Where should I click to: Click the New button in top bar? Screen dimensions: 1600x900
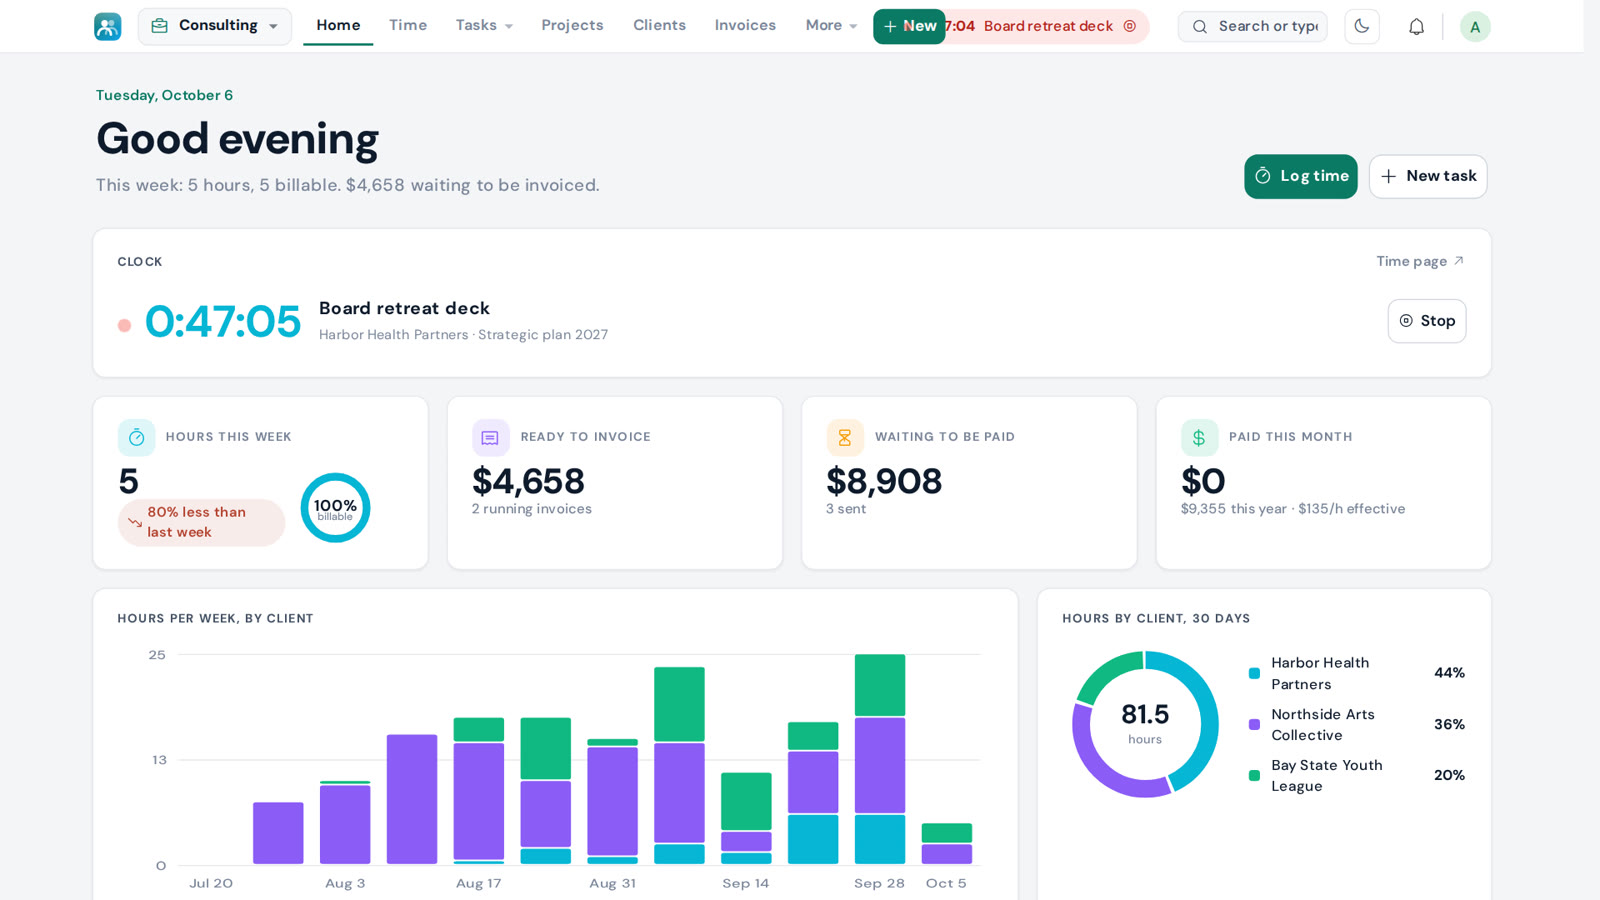[909, 26]
